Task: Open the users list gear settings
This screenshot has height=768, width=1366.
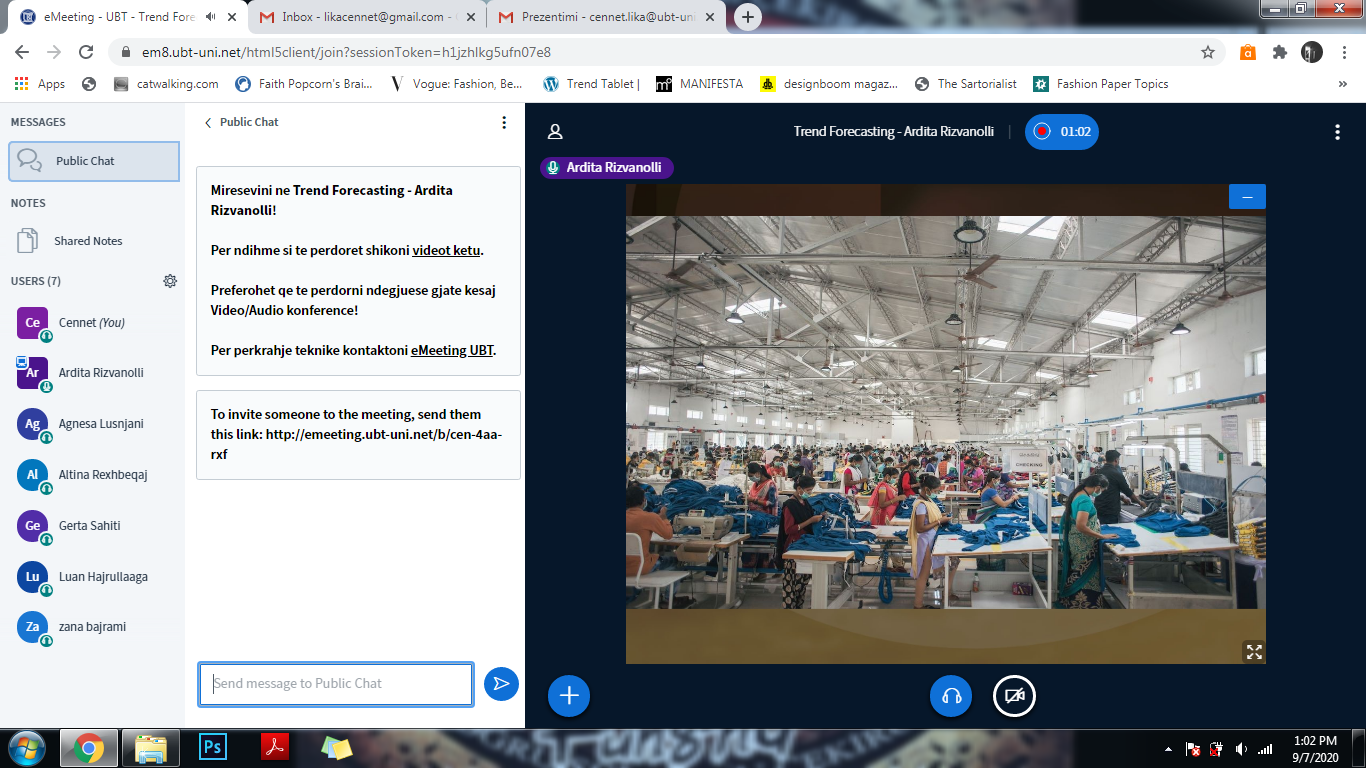Action: 170,281
